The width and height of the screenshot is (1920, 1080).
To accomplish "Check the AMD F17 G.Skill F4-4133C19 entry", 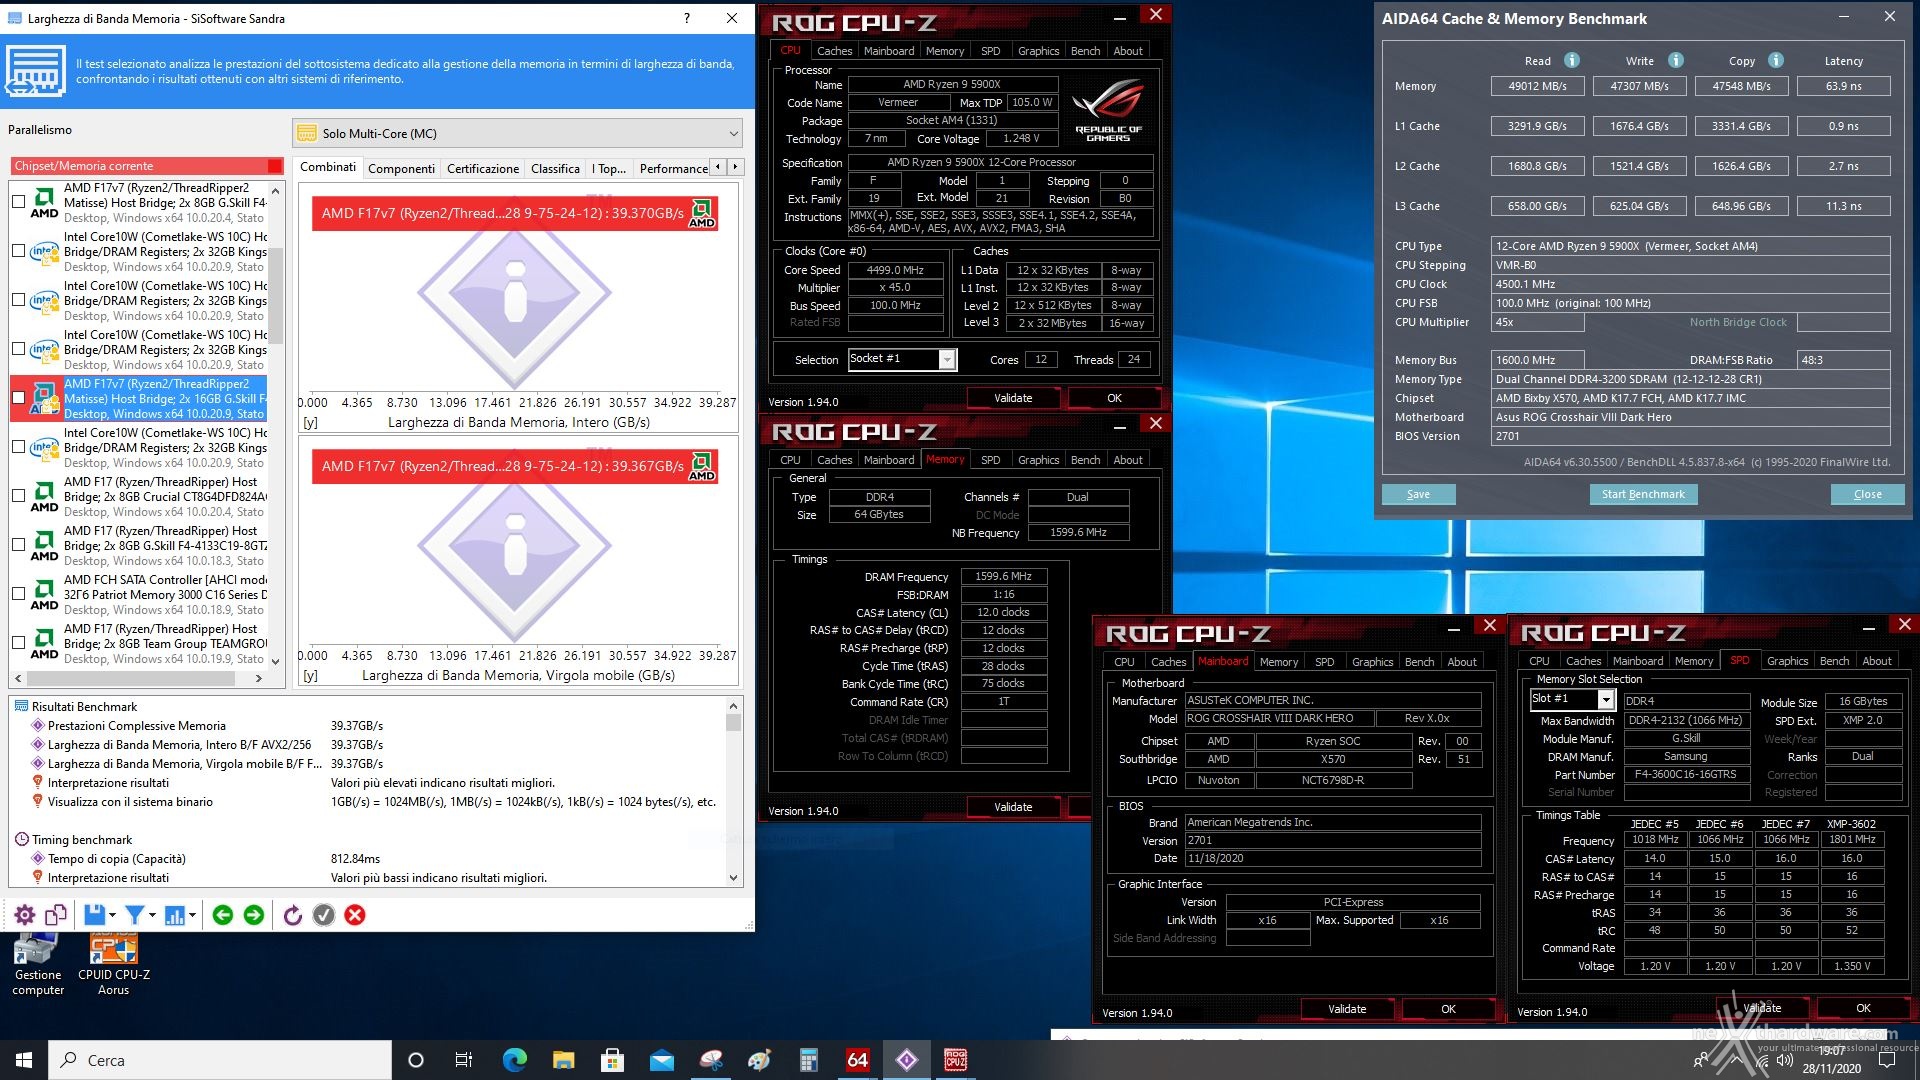I will click(18, 545).
